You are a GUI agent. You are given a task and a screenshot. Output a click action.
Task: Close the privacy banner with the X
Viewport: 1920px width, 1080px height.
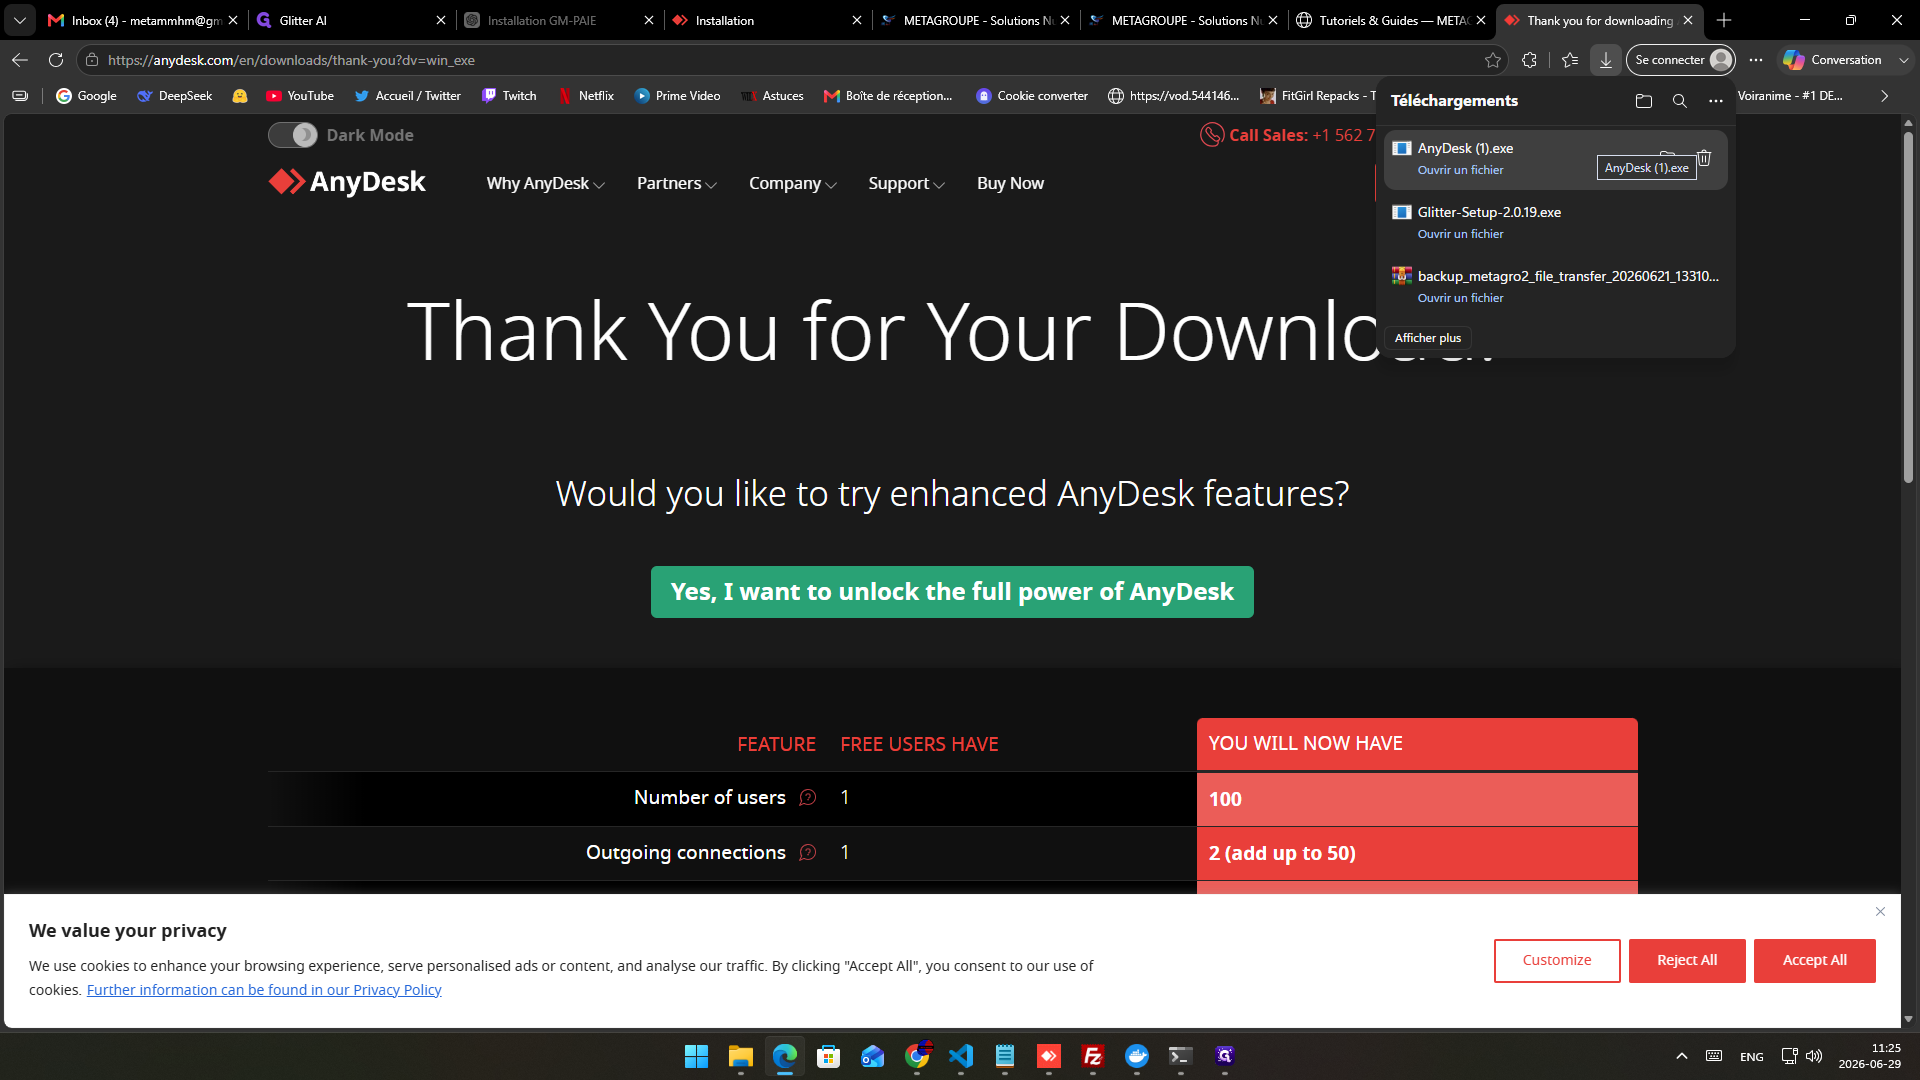(x=1880, y=911)
